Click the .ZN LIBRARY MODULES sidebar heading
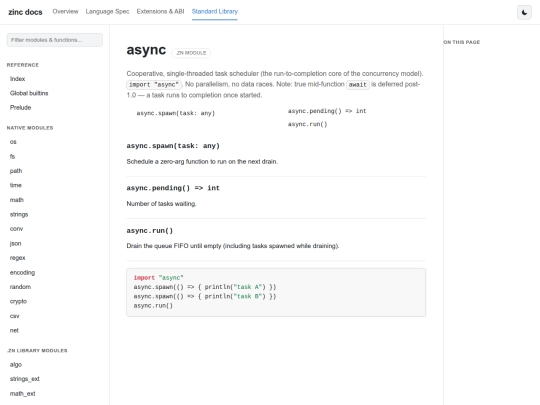This screenshot has height=405, width=540. (37, 351)
